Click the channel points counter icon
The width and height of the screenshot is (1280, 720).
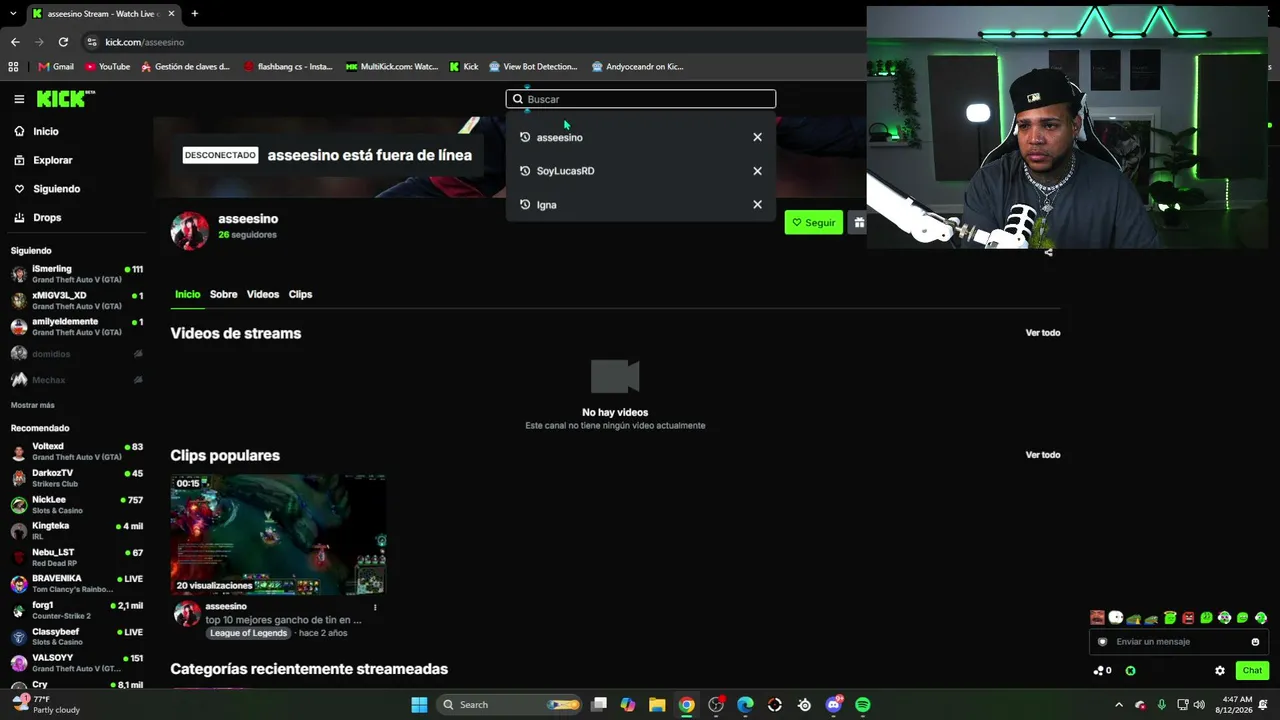[x=1102, y=671]
